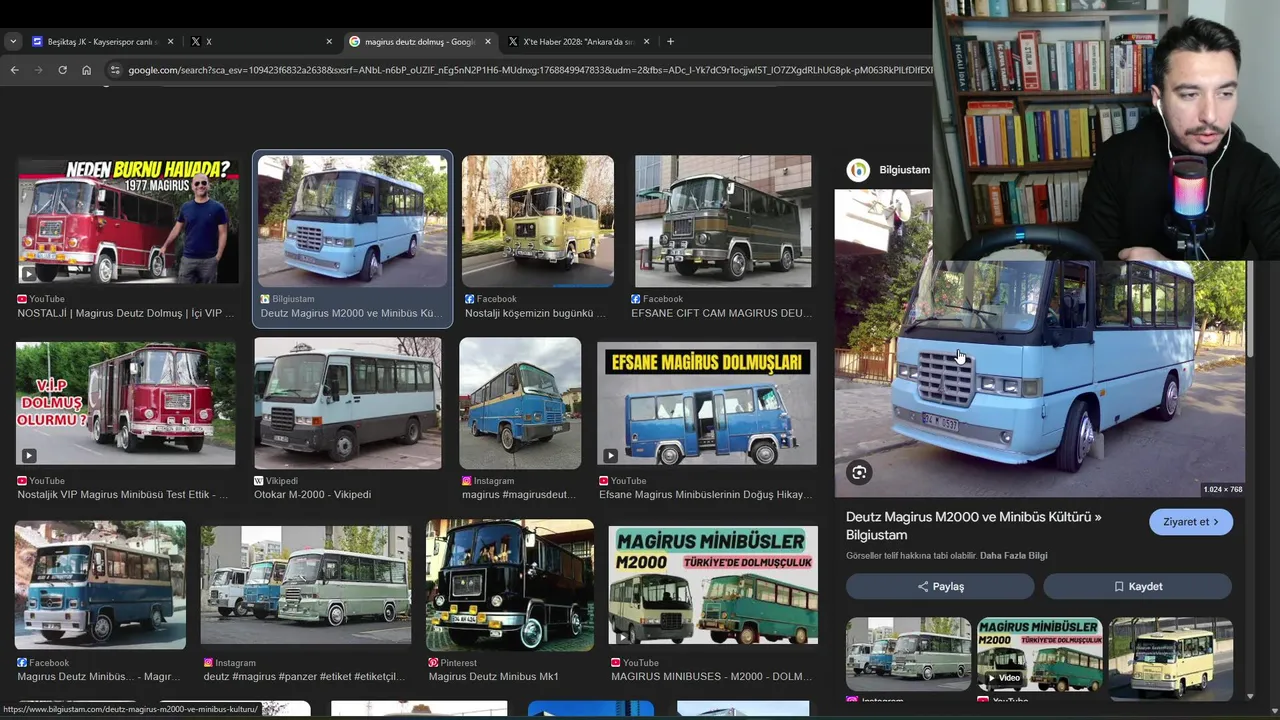The height and width of the screenshot is (720, 1280).
Task: Click the Bilgiustam site name in preview header
Action: [x=905, y=170]
